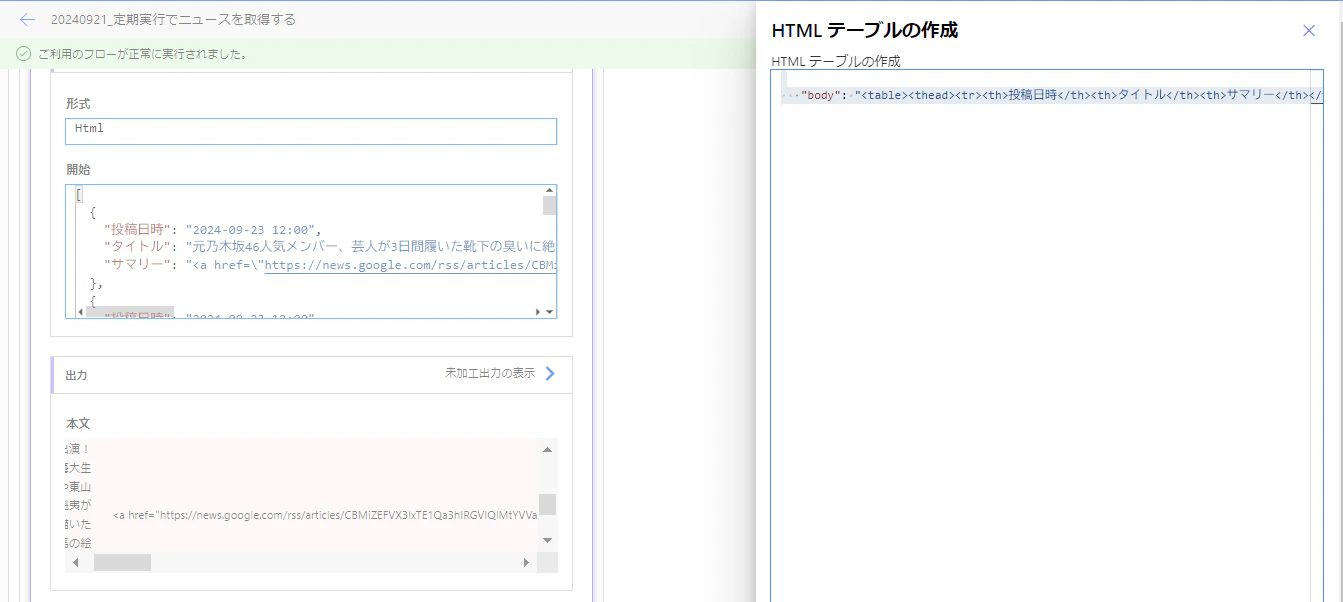Click the green success checkmark icon
Screen dimensions: 1343x602
click(23, 53)
